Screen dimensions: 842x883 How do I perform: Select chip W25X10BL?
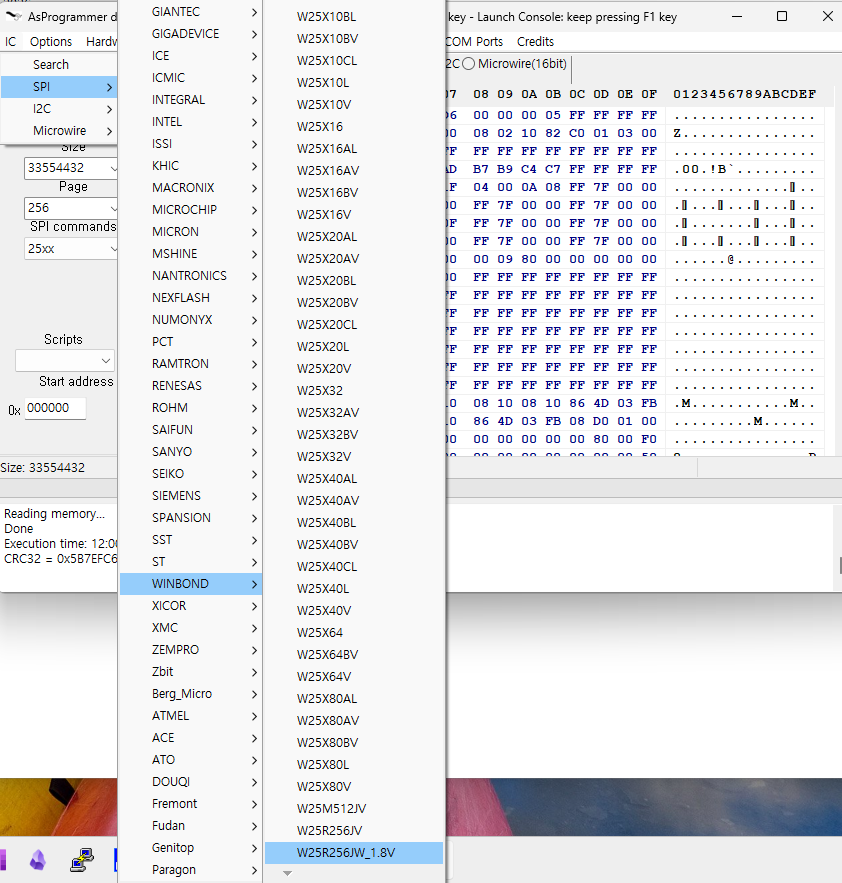point(354,17)
